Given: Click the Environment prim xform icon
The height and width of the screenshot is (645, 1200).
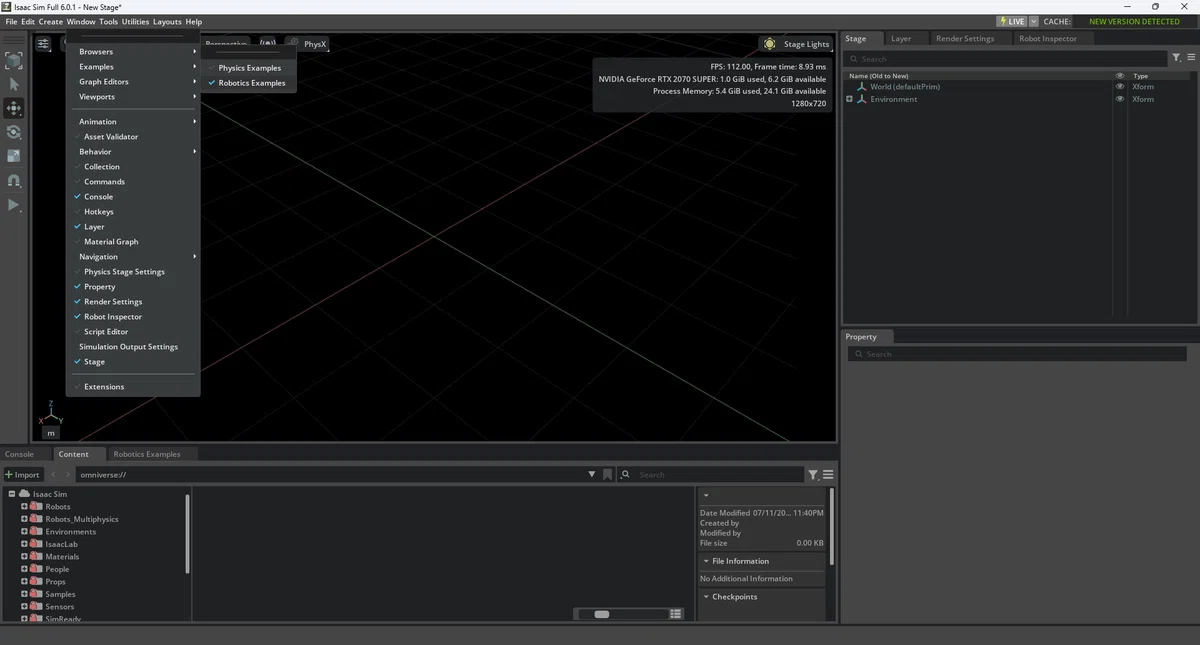Looking at the screenshot, I should [862, 99].
